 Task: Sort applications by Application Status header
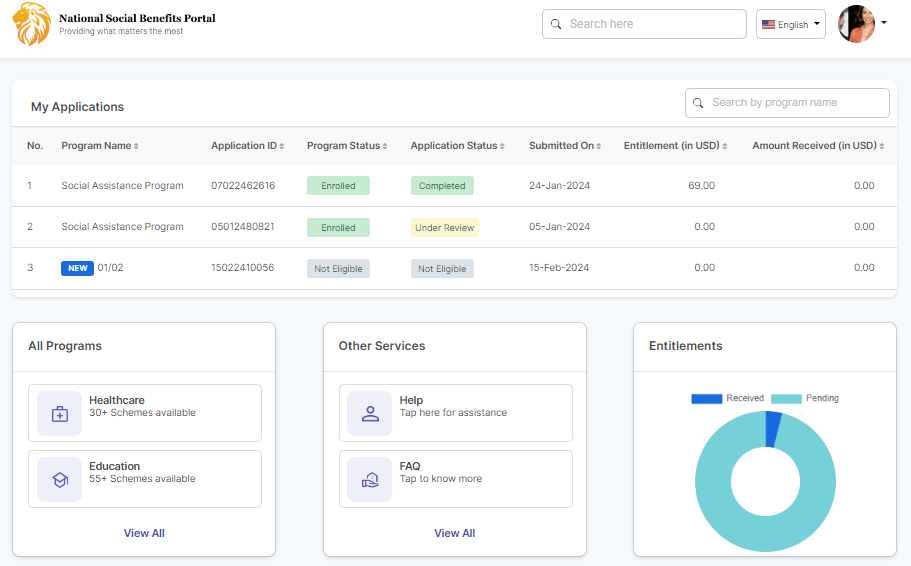(458, 146)
